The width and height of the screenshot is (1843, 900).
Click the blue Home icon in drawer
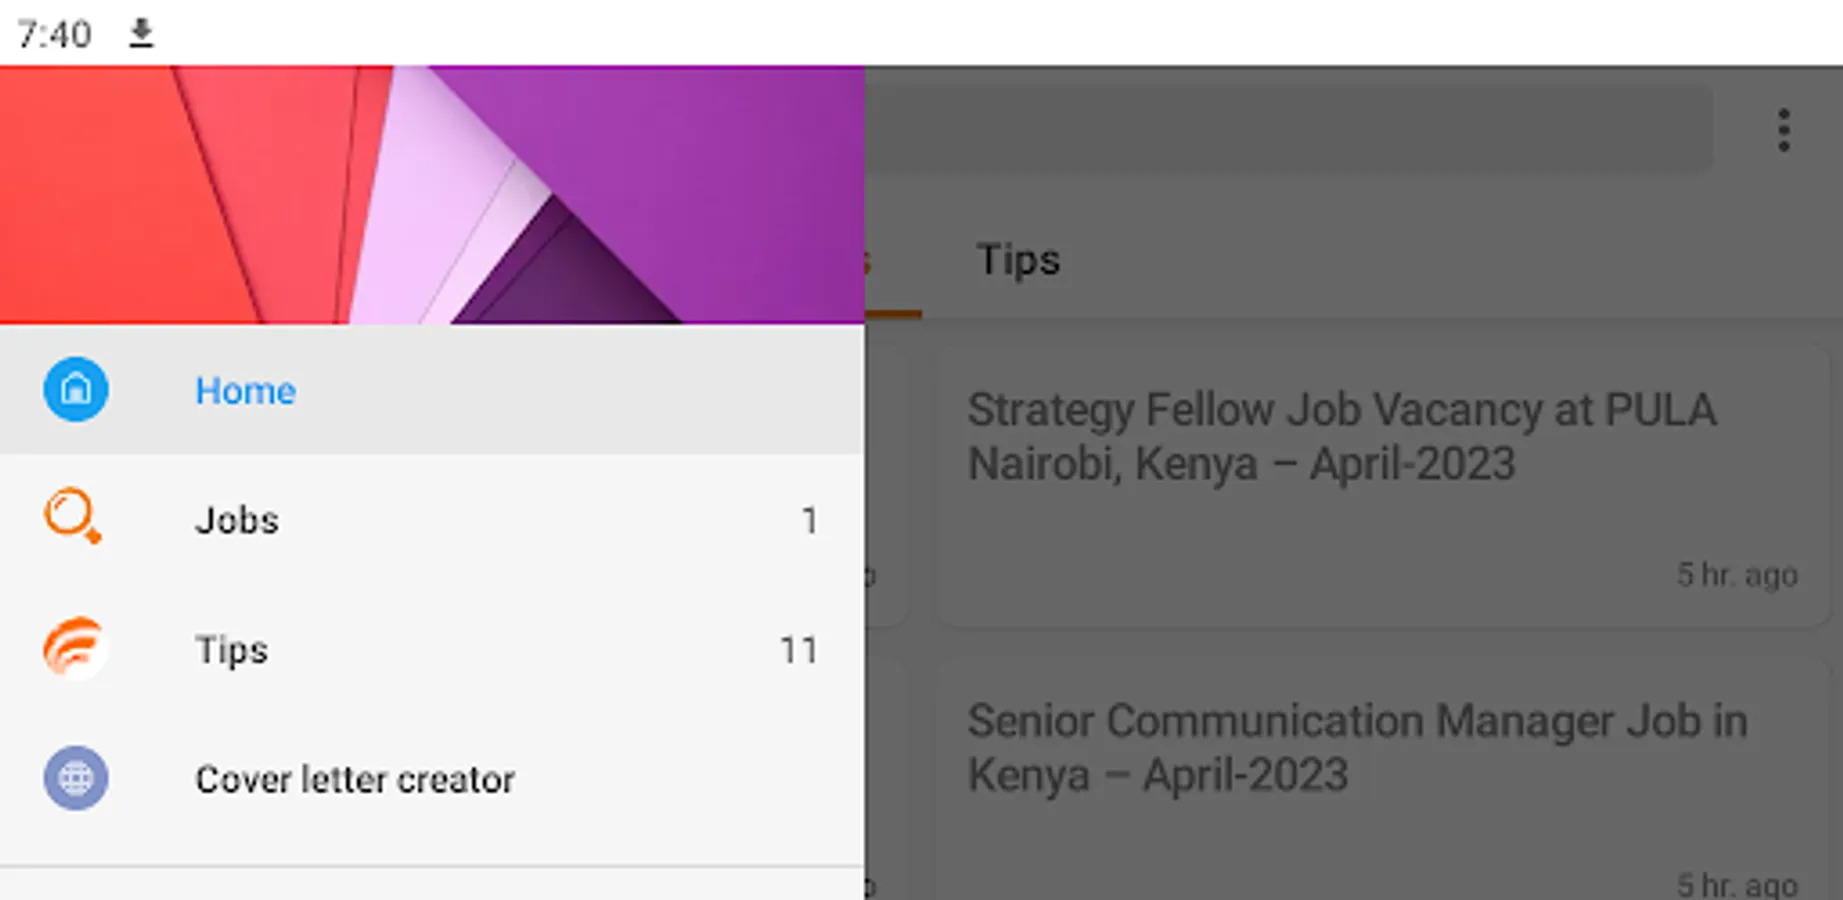pyautogui.click(x=76, y=389)
